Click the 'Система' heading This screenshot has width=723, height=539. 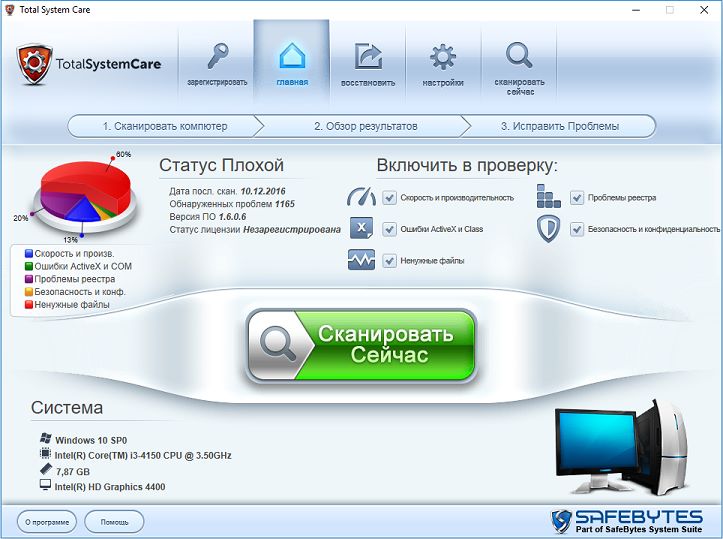pyautogui.click(x=67, y=408)
